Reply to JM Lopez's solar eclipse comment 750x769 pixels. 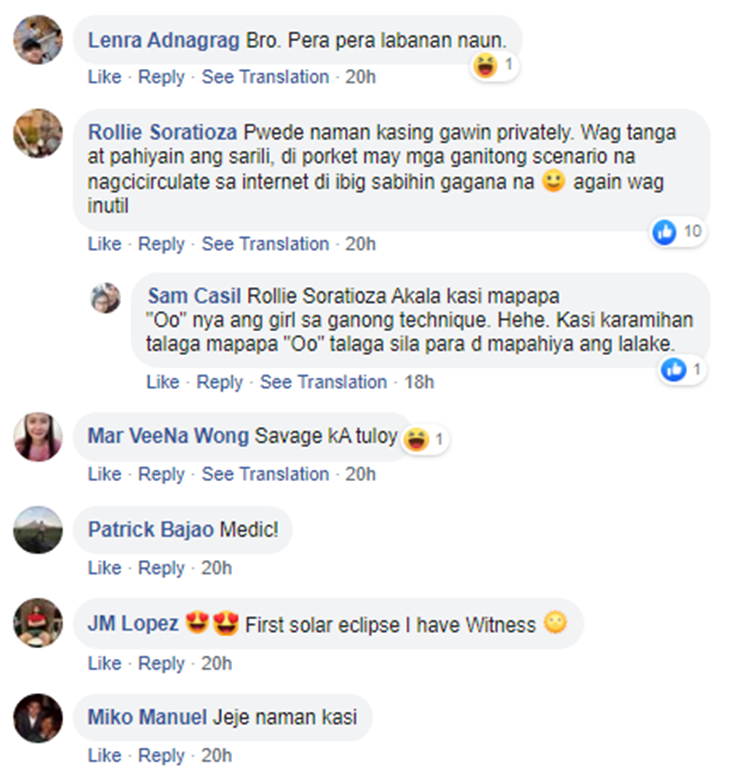[161, 663]
